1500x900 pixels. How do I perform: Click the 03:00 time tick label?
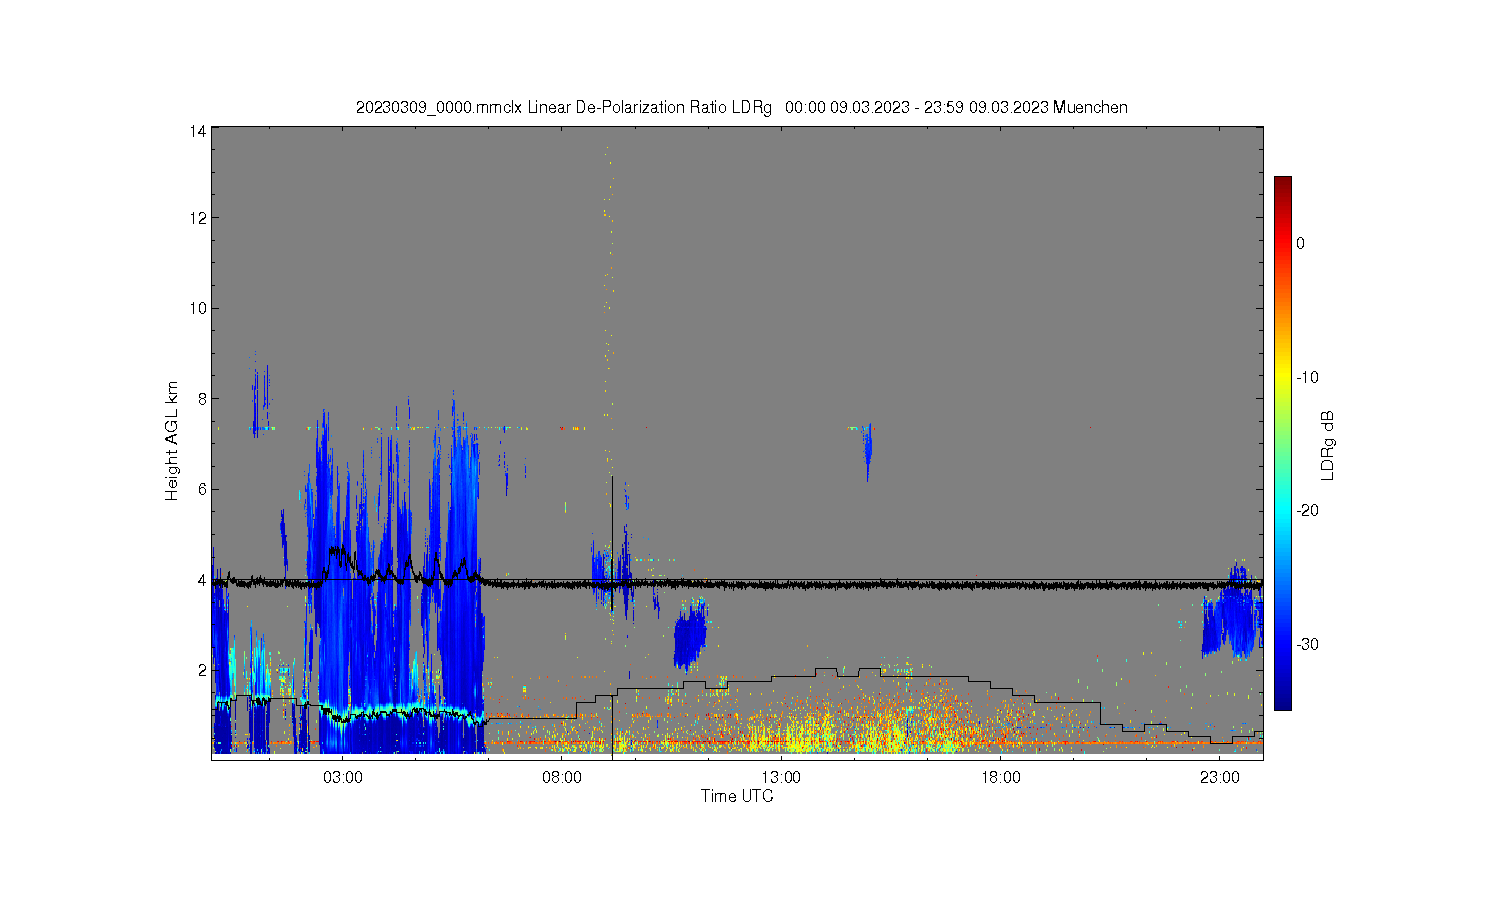[x=343, y=777]
